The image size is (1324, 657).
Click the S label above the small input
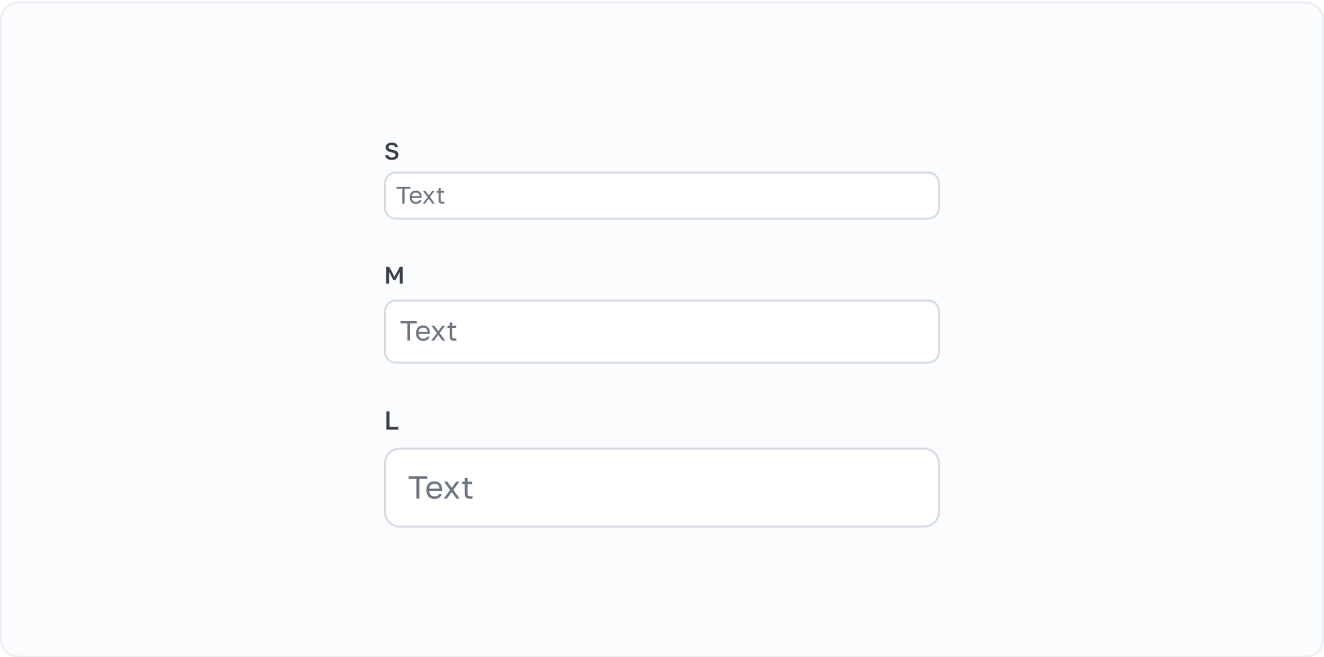[x=392, y=152]
